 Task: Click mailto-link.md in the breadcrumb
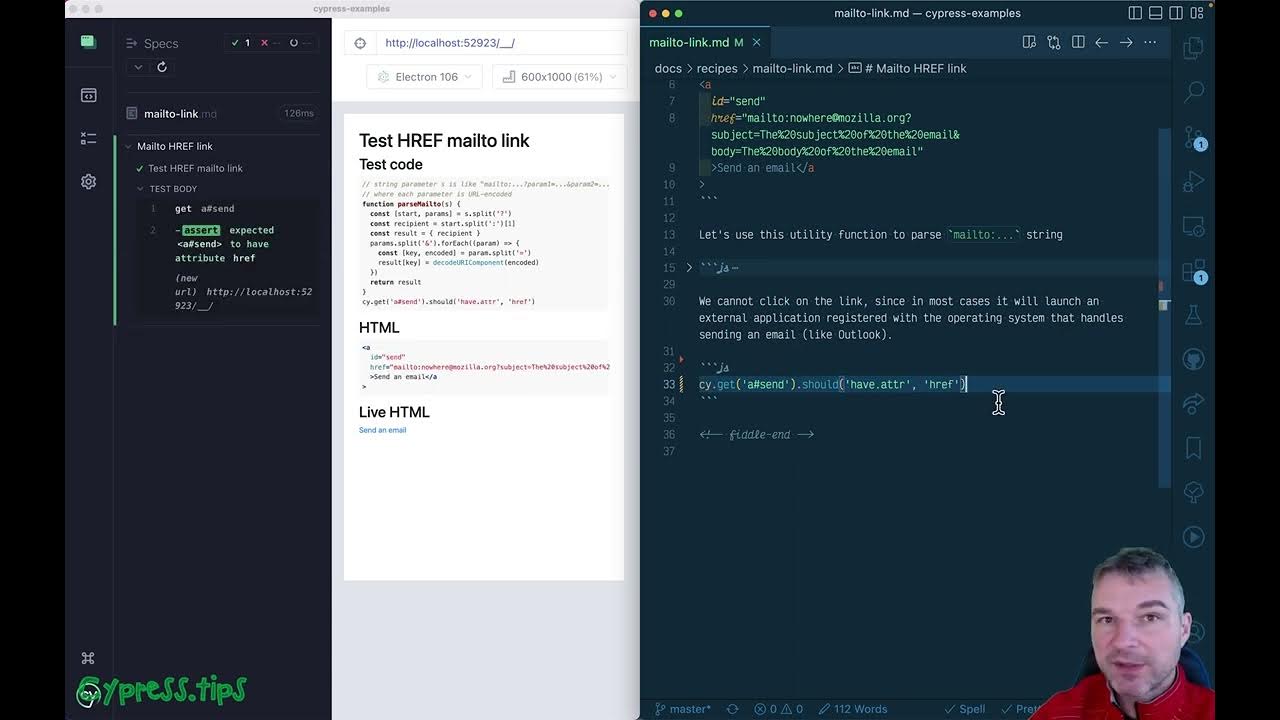click(x=792, y=68)
